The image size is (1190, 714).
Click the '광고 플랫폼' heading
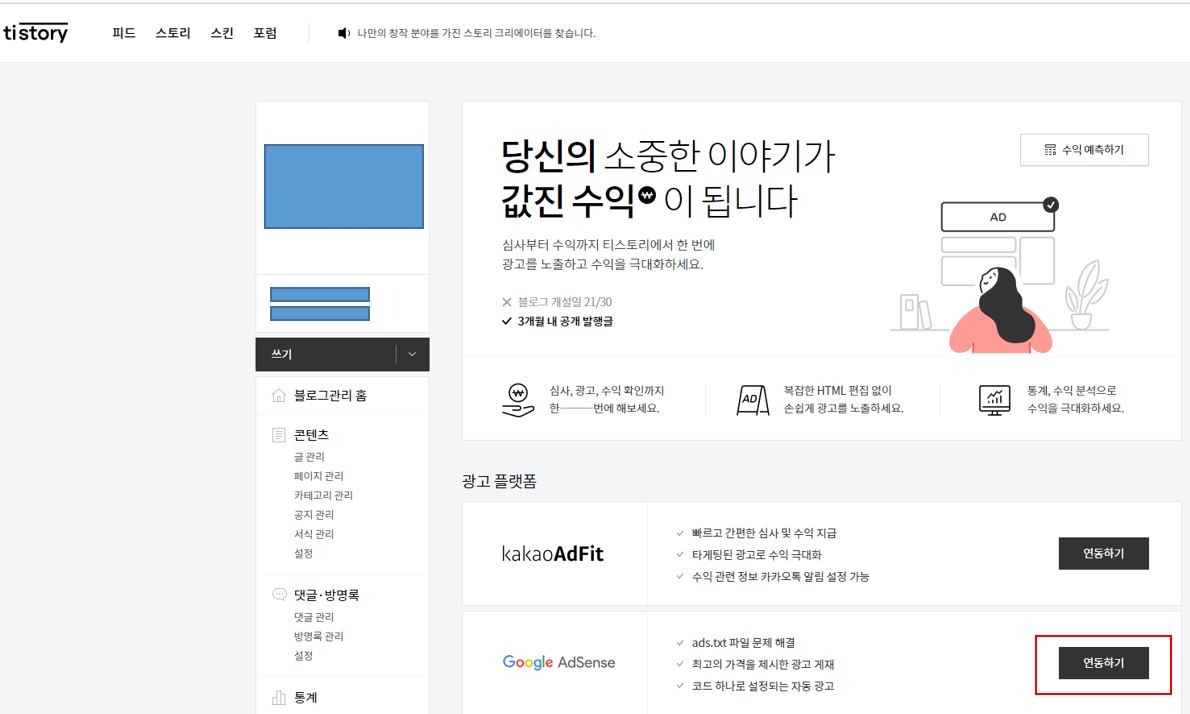click(x=499, y=481)
